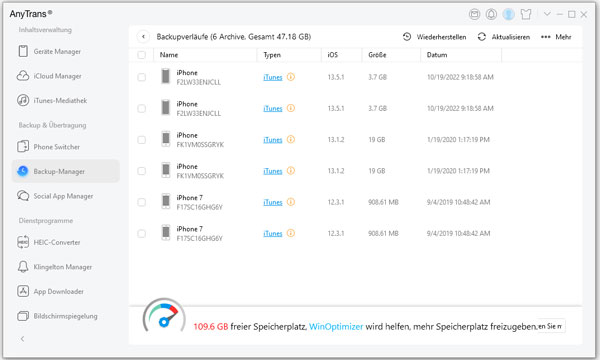The width and height of the screenshot is (600, 360).
Task: Click the '109.6 GB' free space text
Action: pyautogui.click(x=211, y=327)
